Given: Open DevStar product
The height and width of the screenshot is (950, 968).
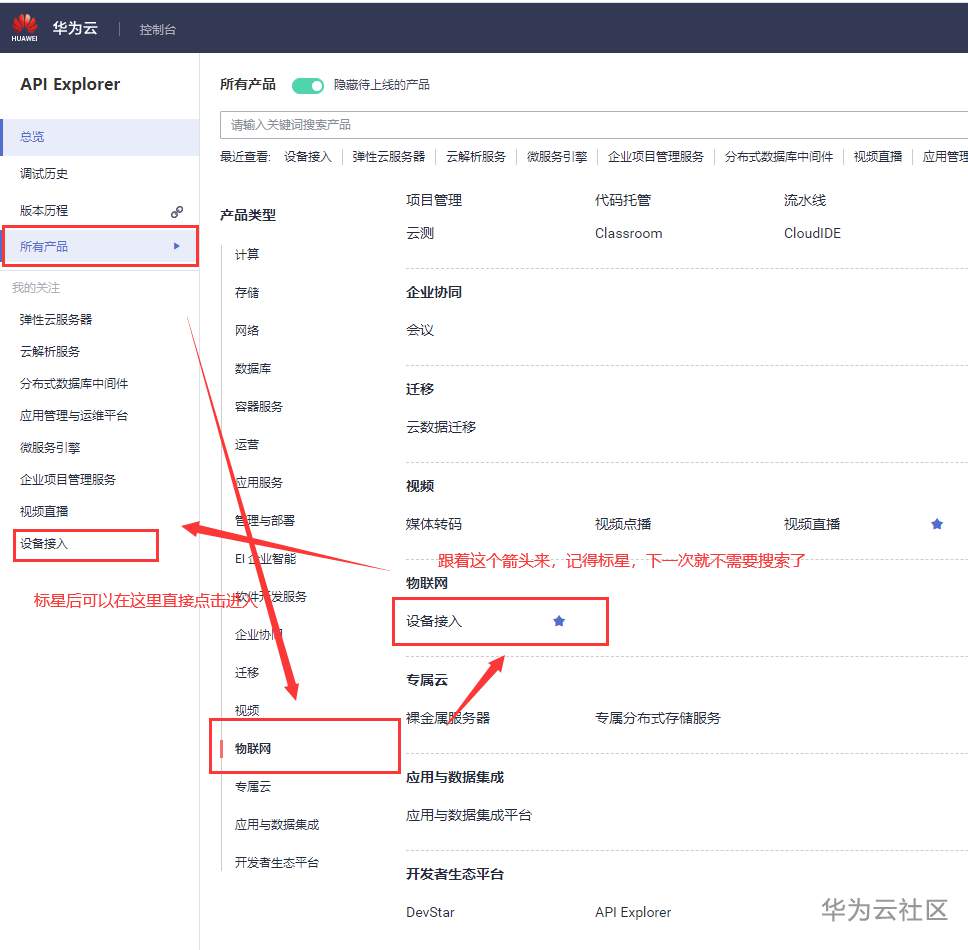Looking at the screenshot, I should tap(430, 912).
